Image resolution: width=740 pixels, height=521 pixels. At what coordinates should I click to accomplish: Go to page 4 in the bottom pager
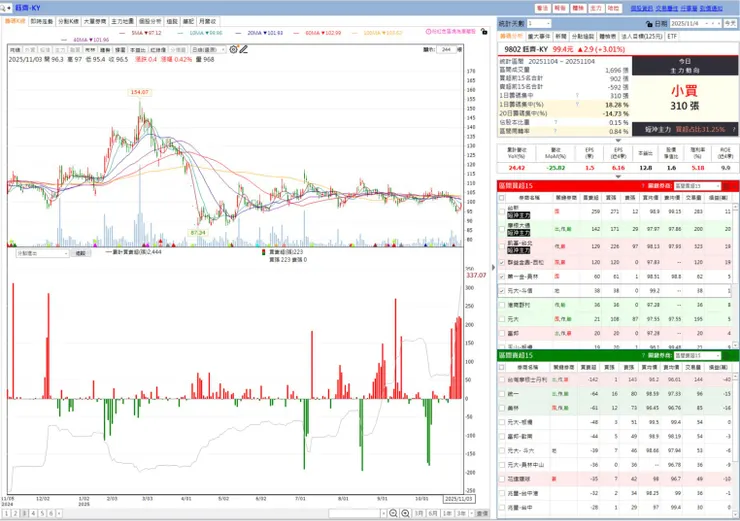(33, 513)
